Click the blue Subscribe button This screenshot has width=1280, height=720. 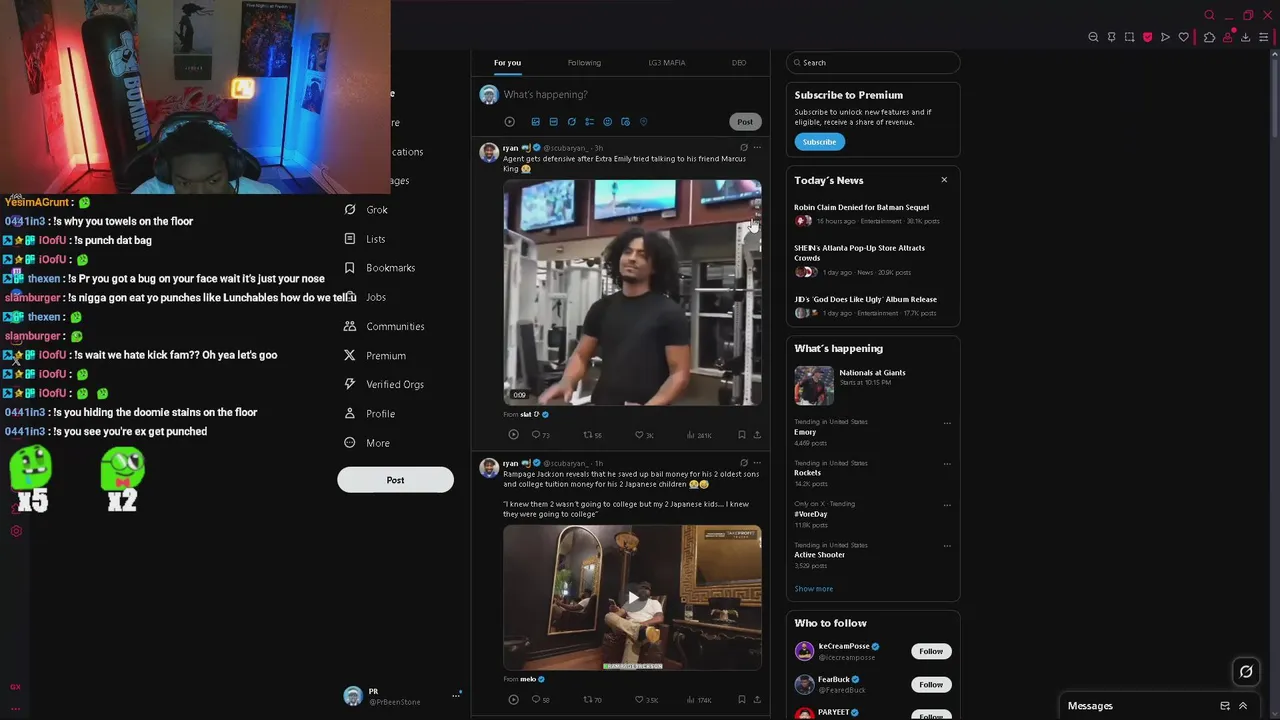pos(819,142)
